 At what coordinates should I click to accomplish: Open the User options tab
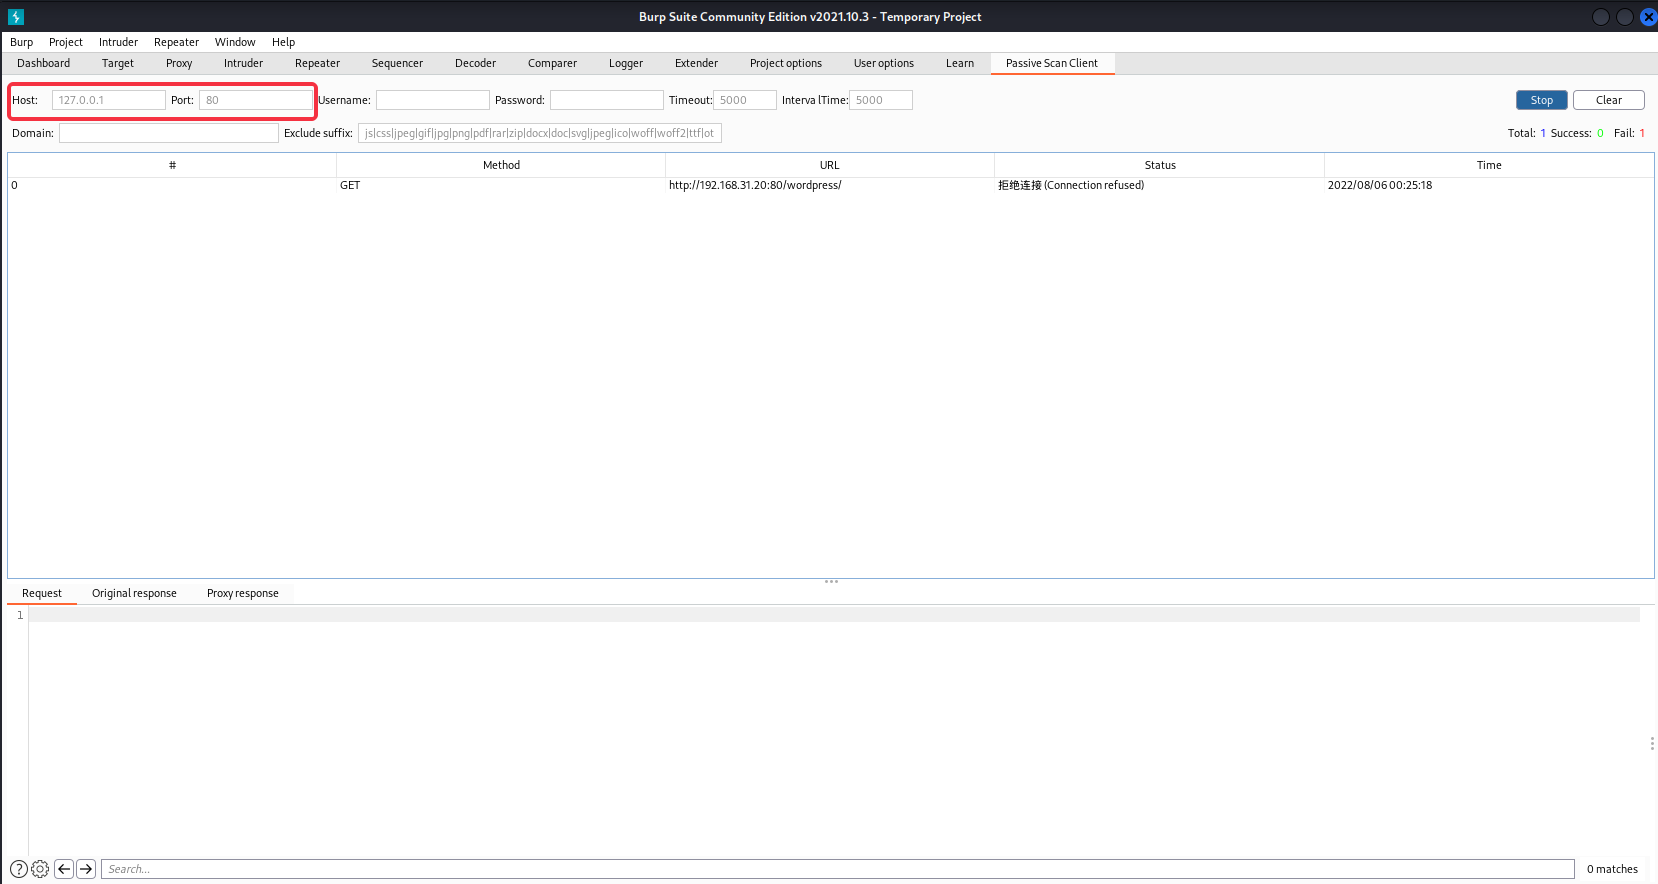[884, 63]
